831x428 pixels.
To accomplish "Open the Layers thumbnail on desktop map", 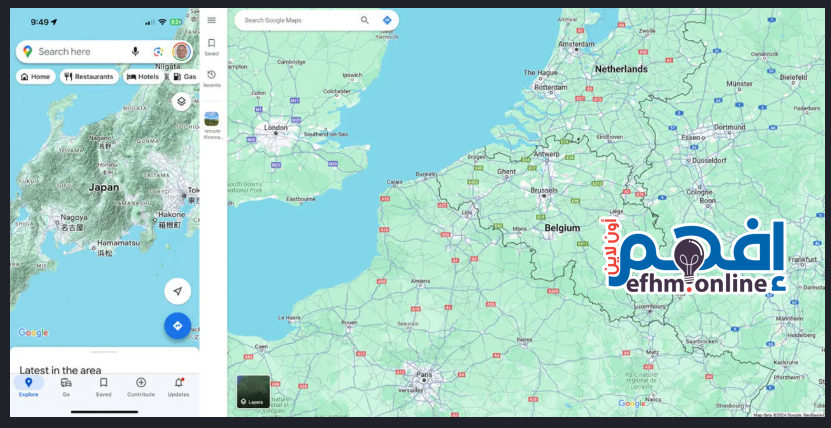I will point(253,391).
